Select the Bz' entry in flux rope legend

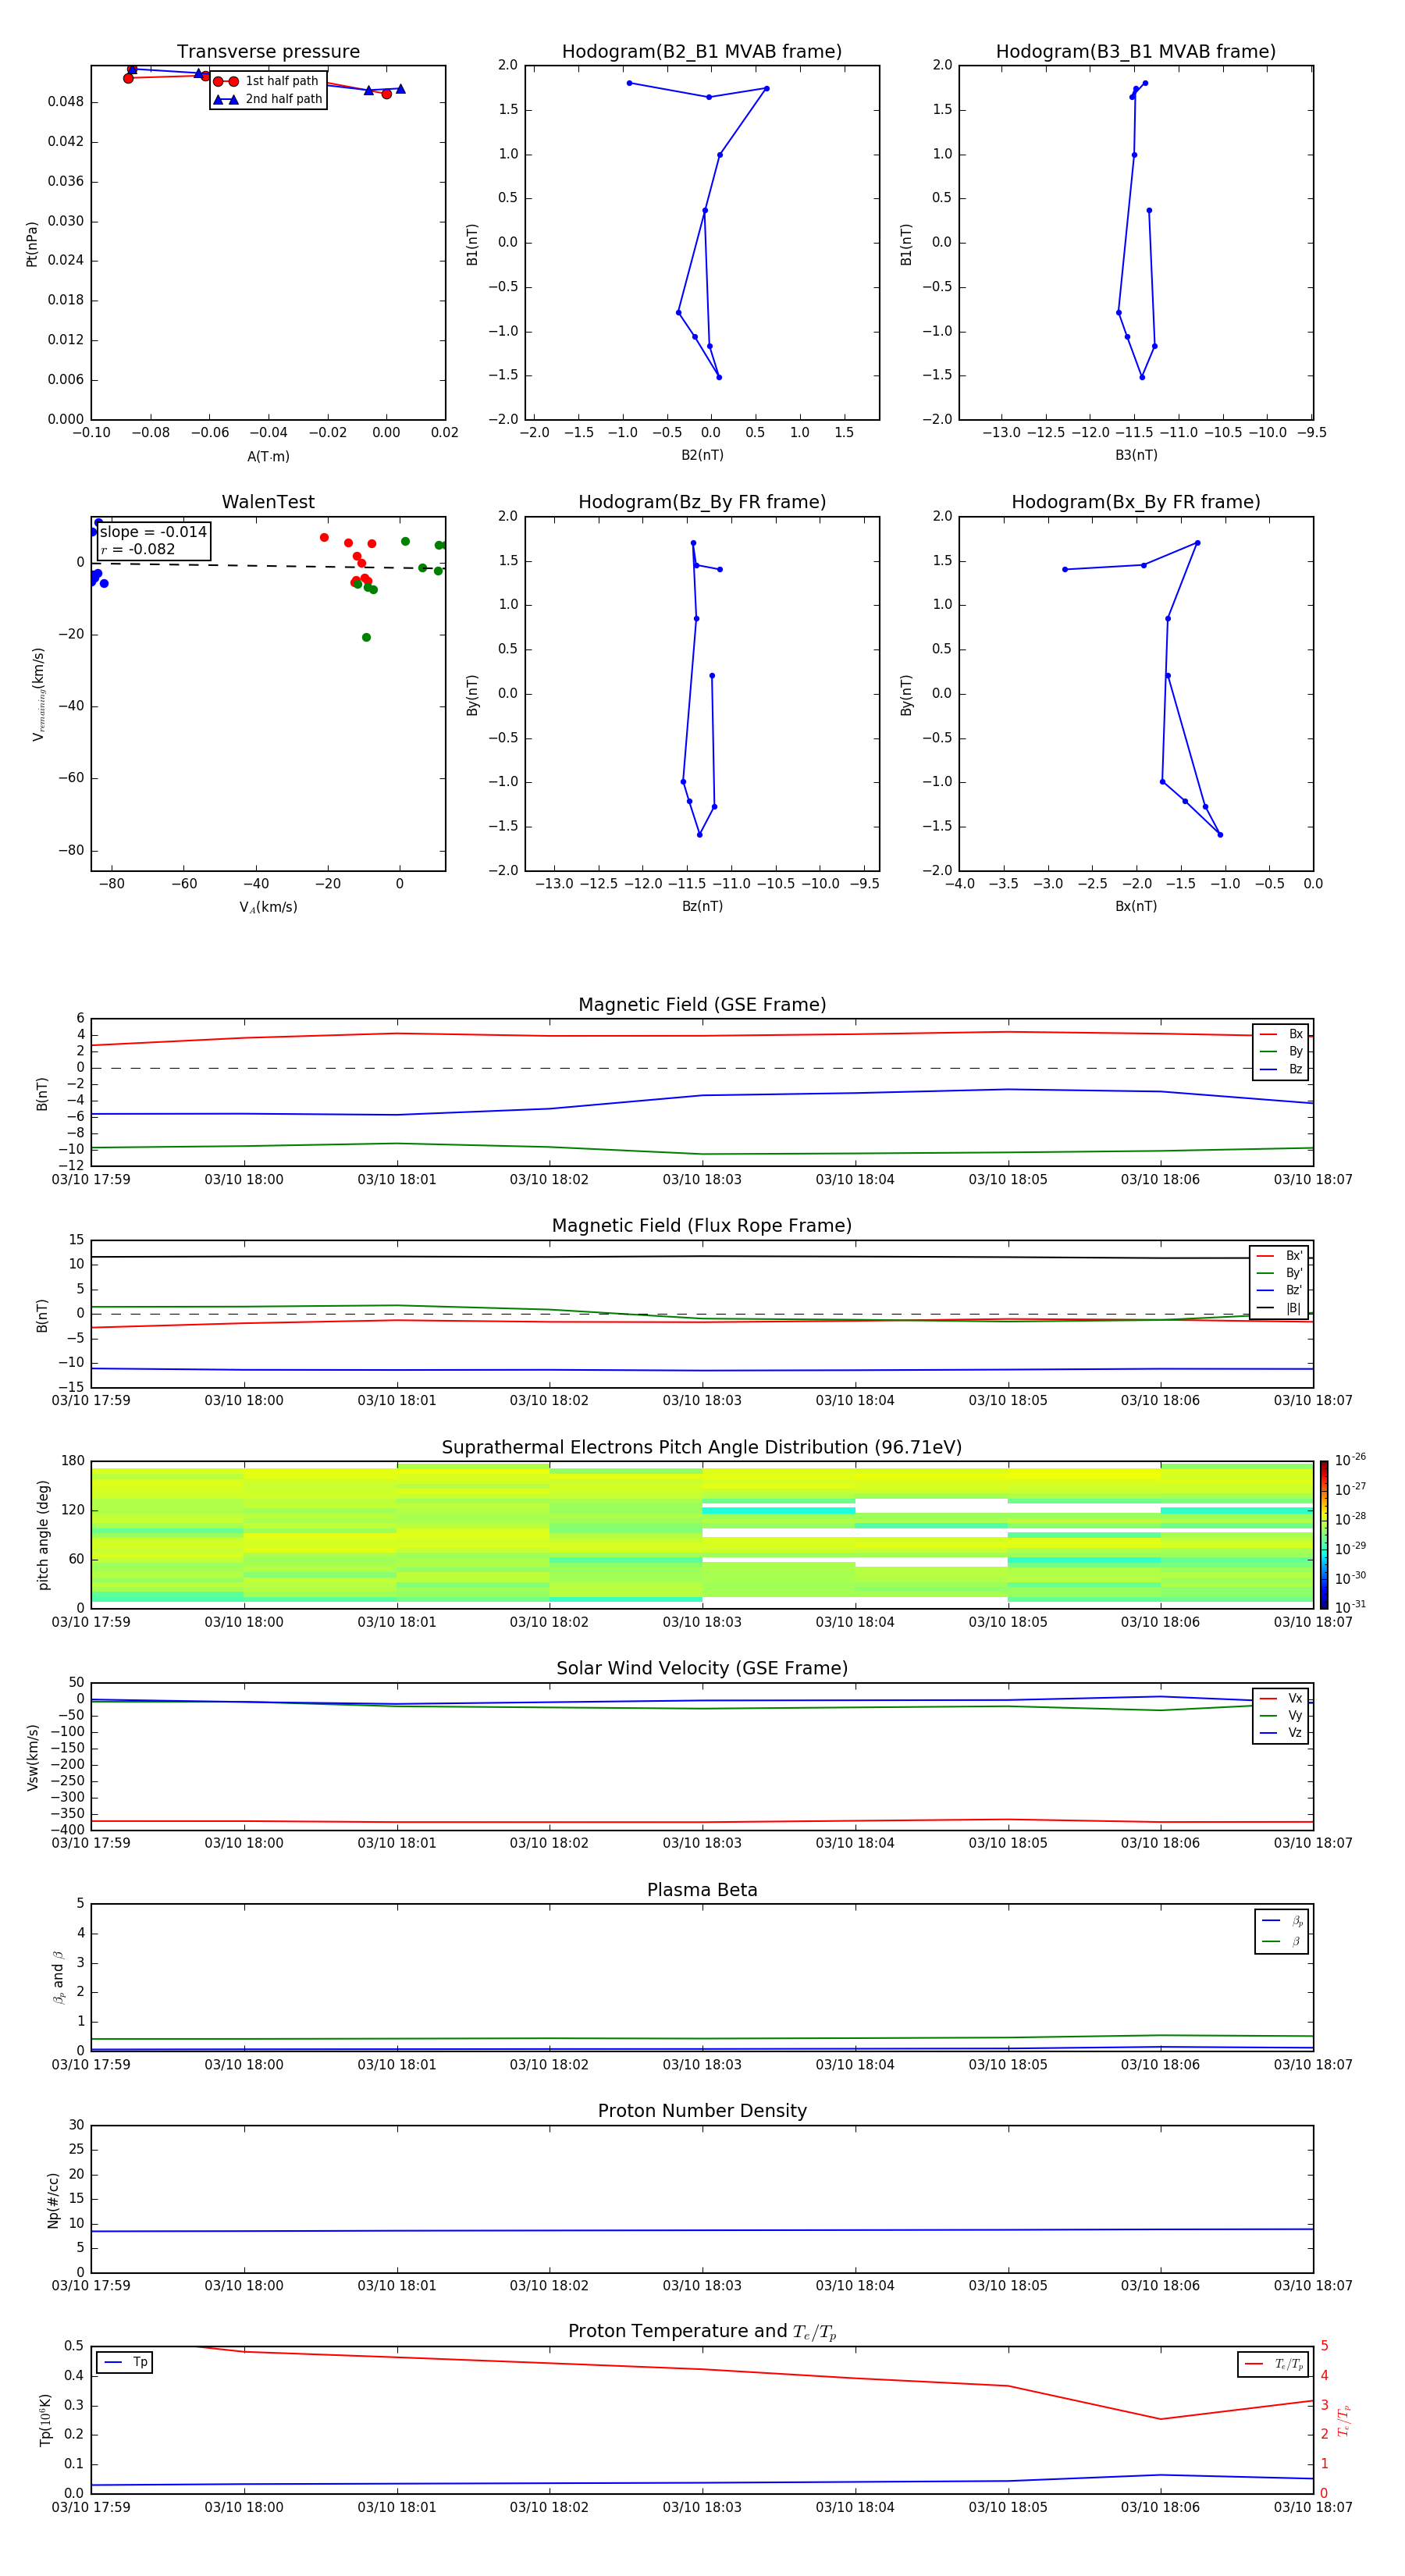1279,1290
